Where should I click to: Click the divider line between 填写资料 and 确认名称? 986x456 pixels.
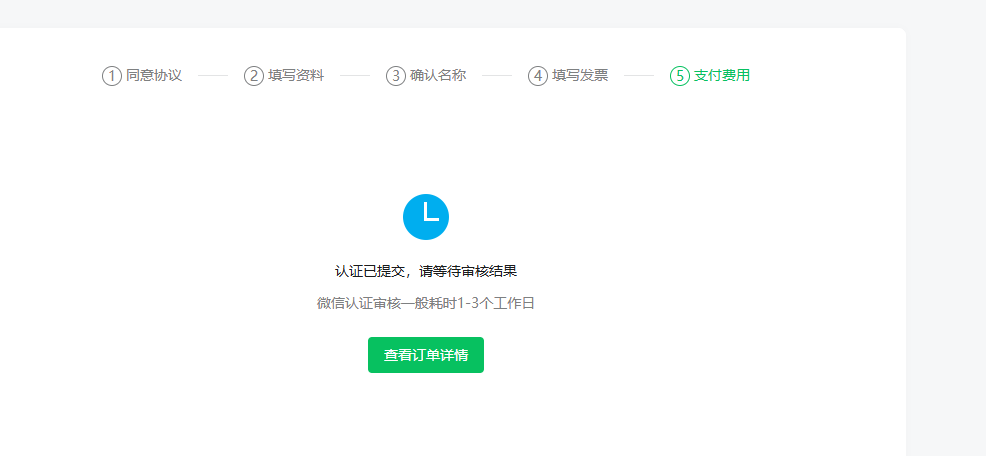[x=355, y=76]
